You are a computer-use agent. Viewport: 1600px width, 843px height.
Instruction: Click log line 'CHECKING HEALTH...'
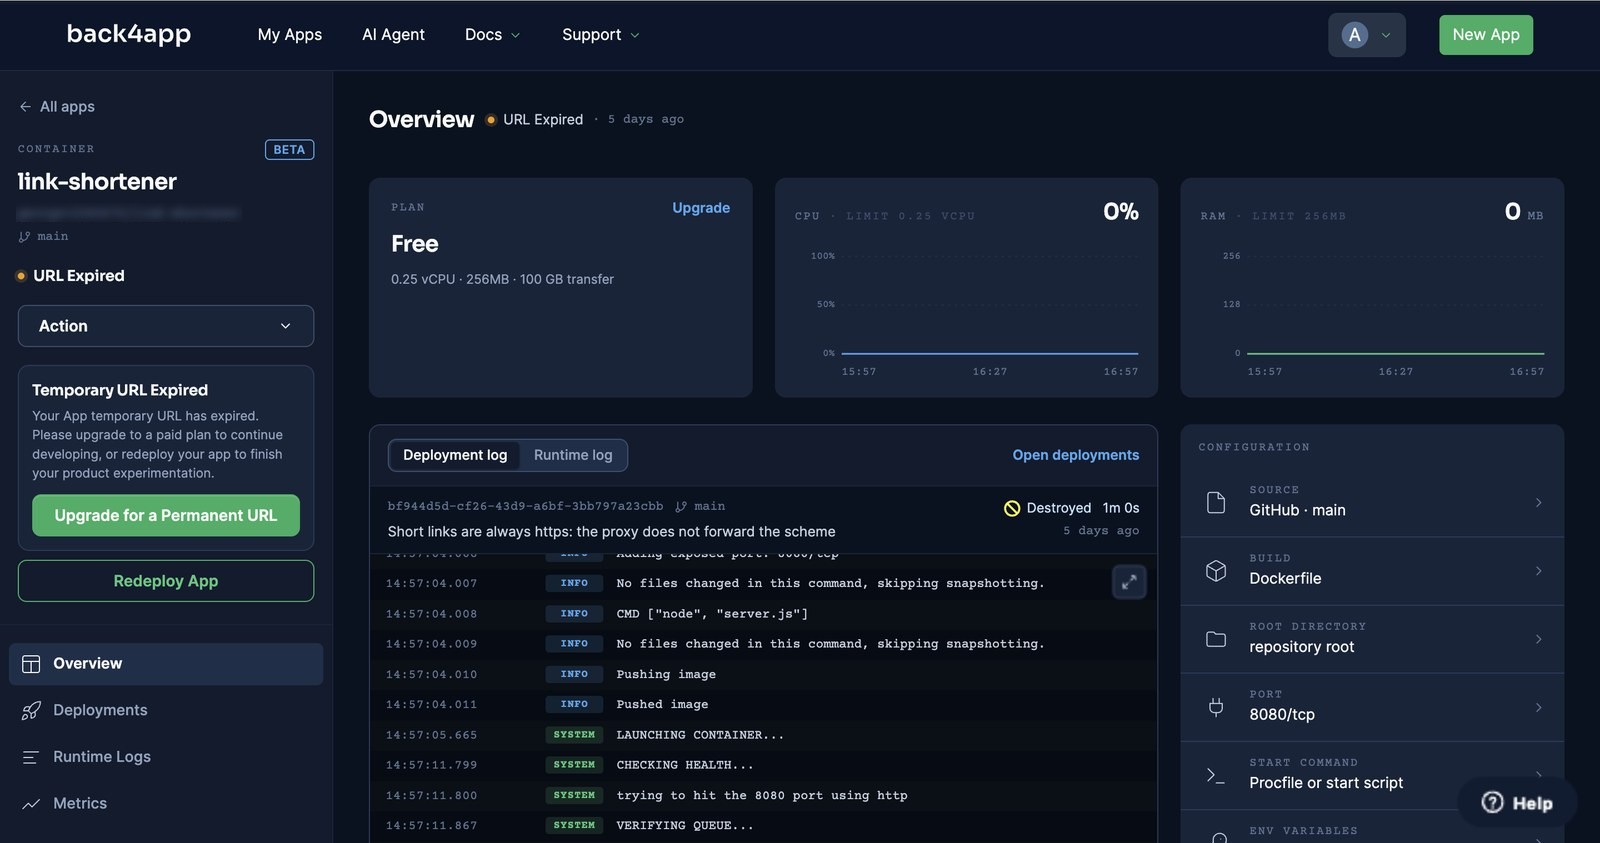click(685, 765)
